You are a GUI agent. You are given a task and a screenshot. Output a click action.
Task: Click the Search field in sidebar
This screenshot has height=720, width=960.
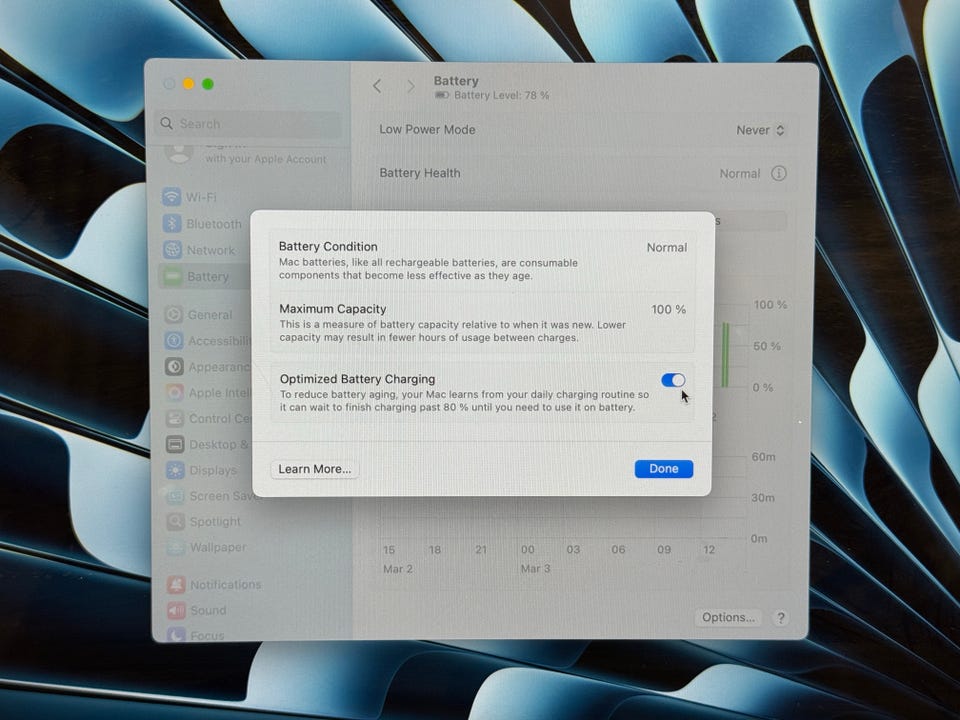click(248, 124)
